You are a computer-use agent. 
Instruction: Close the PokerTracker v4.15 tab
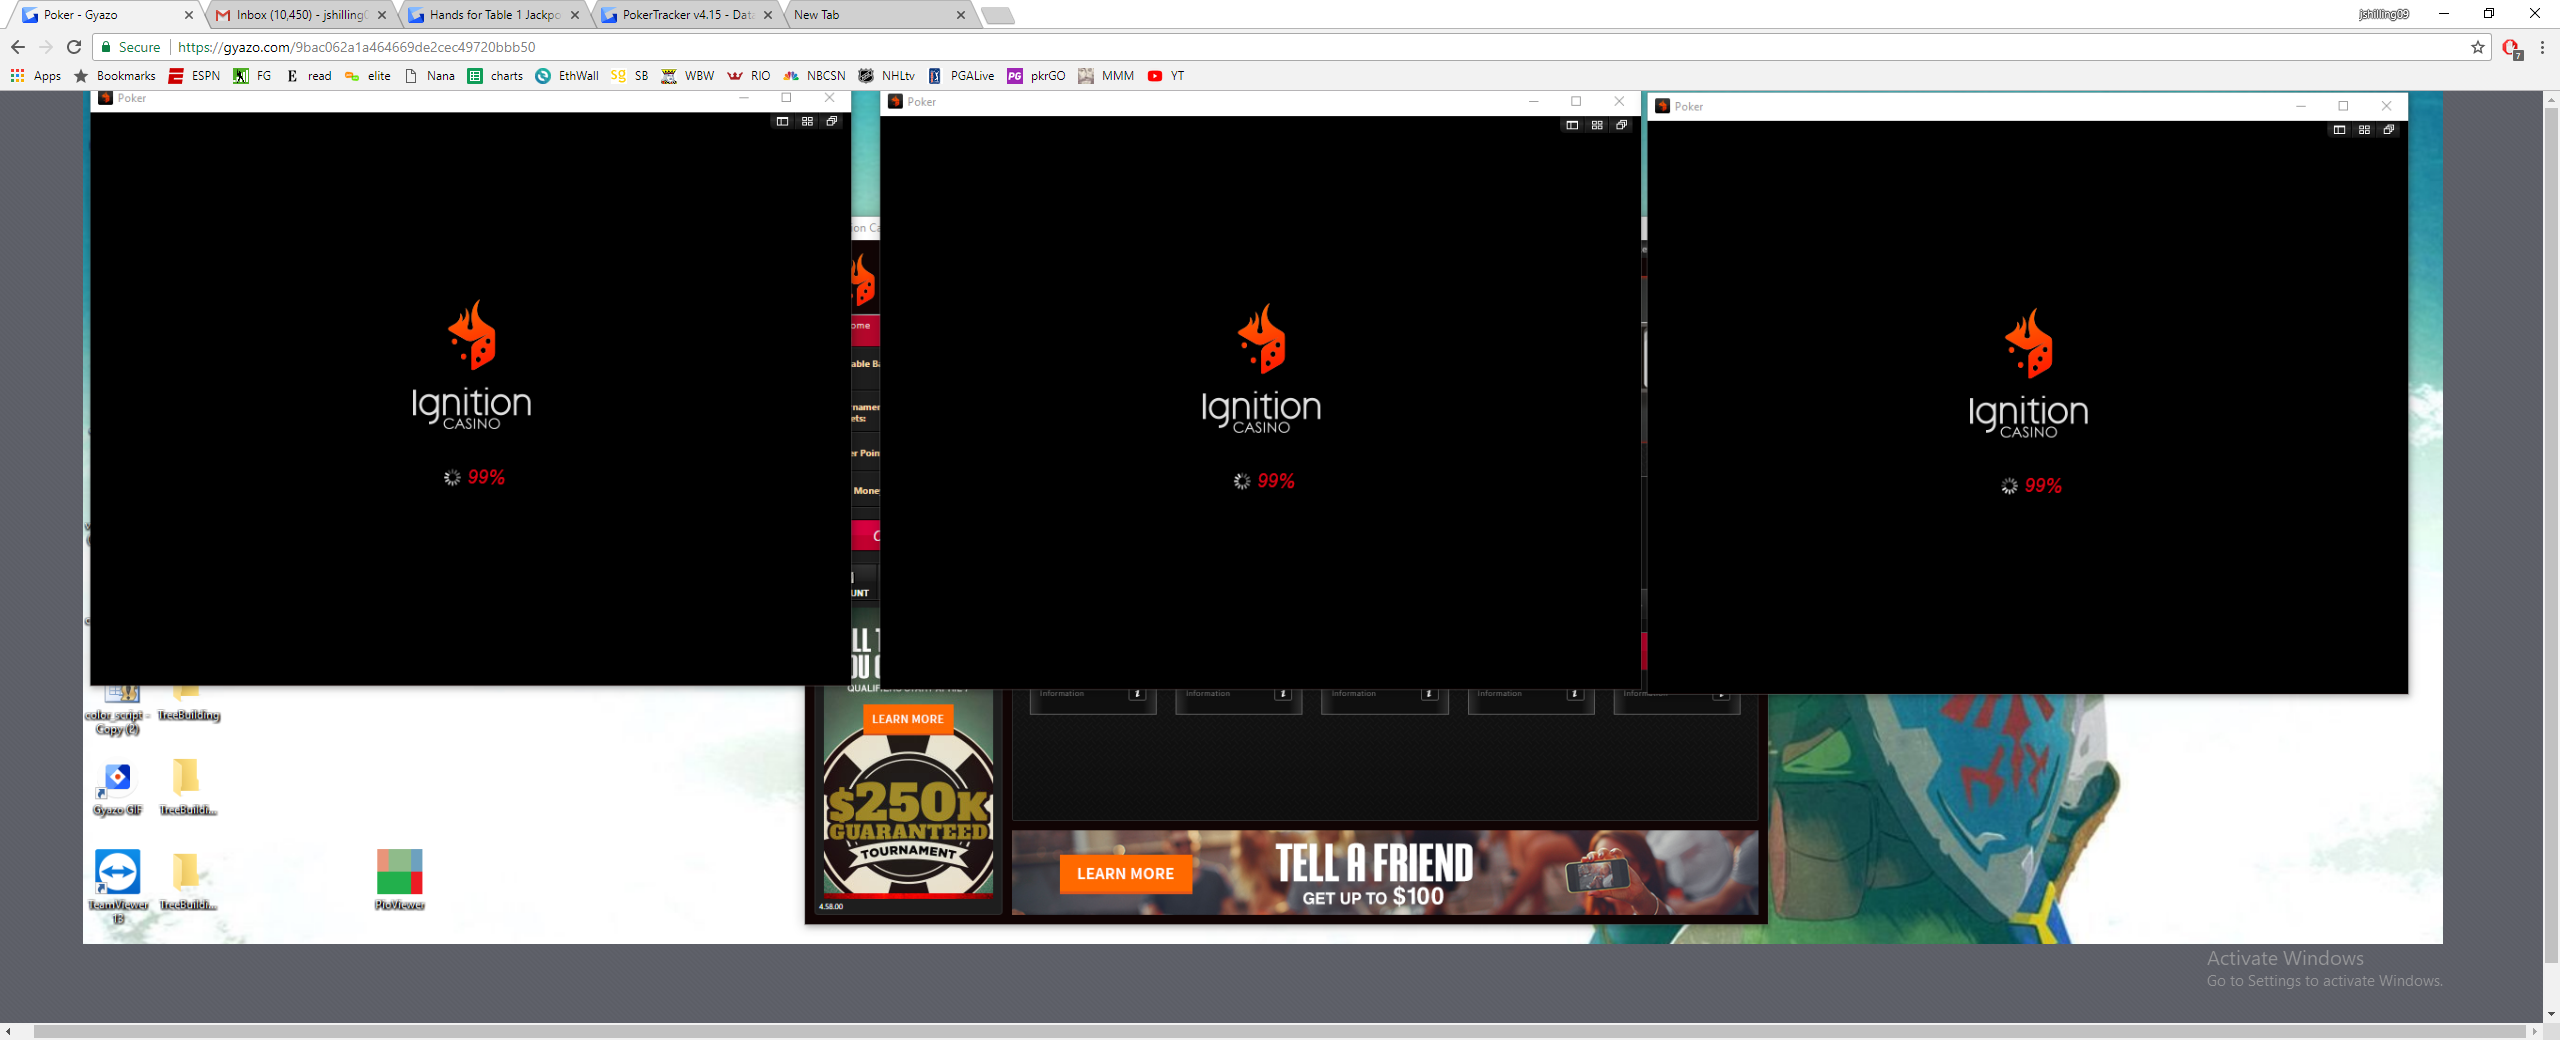point(768,15)
